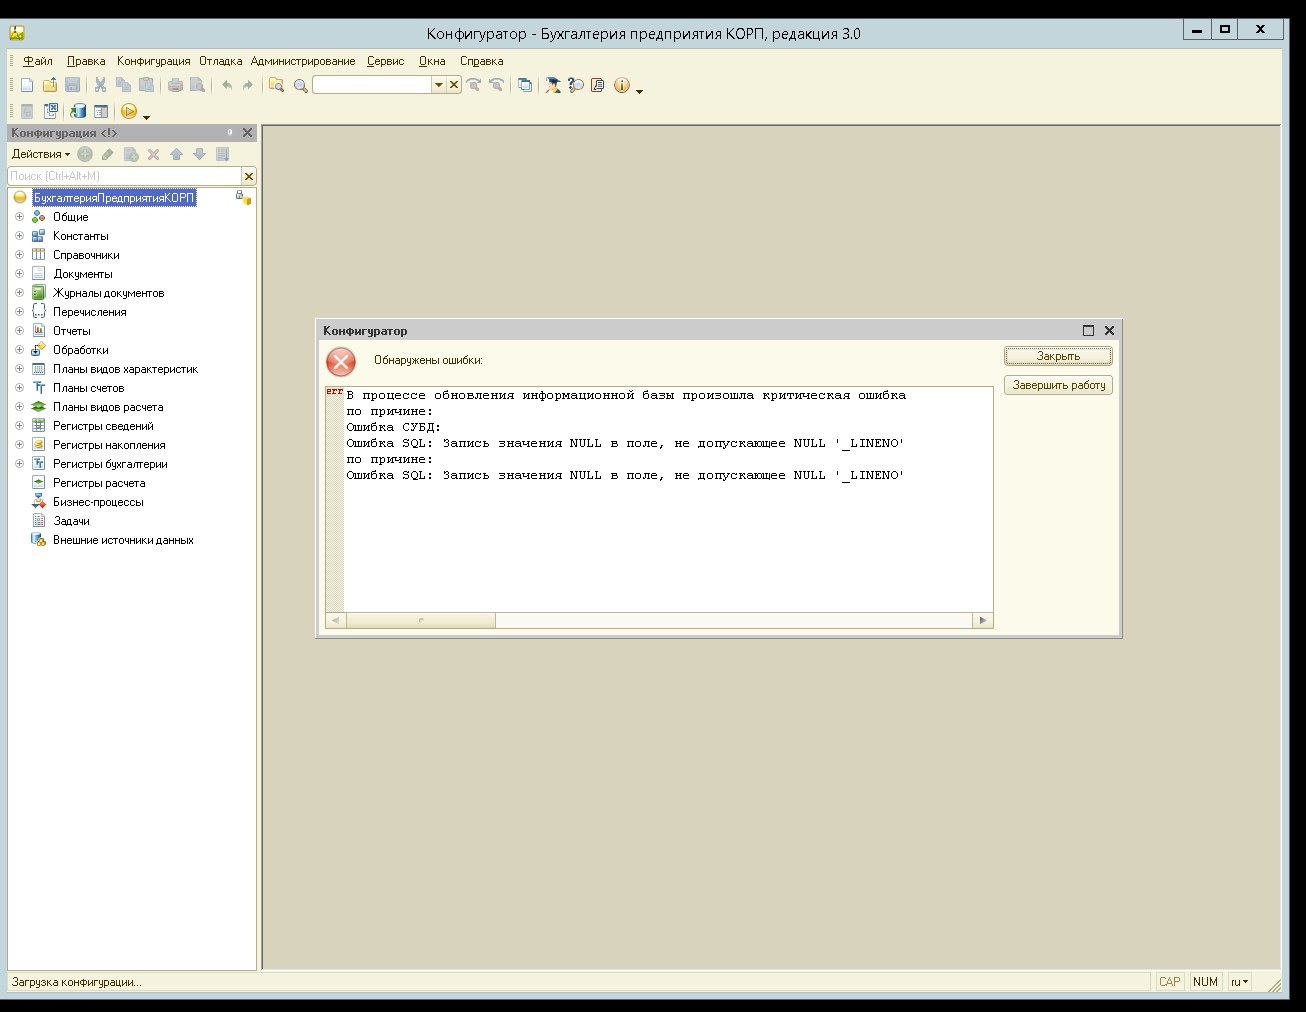
Task: Open the Действия dropdown menu
Action: (40, 154)
